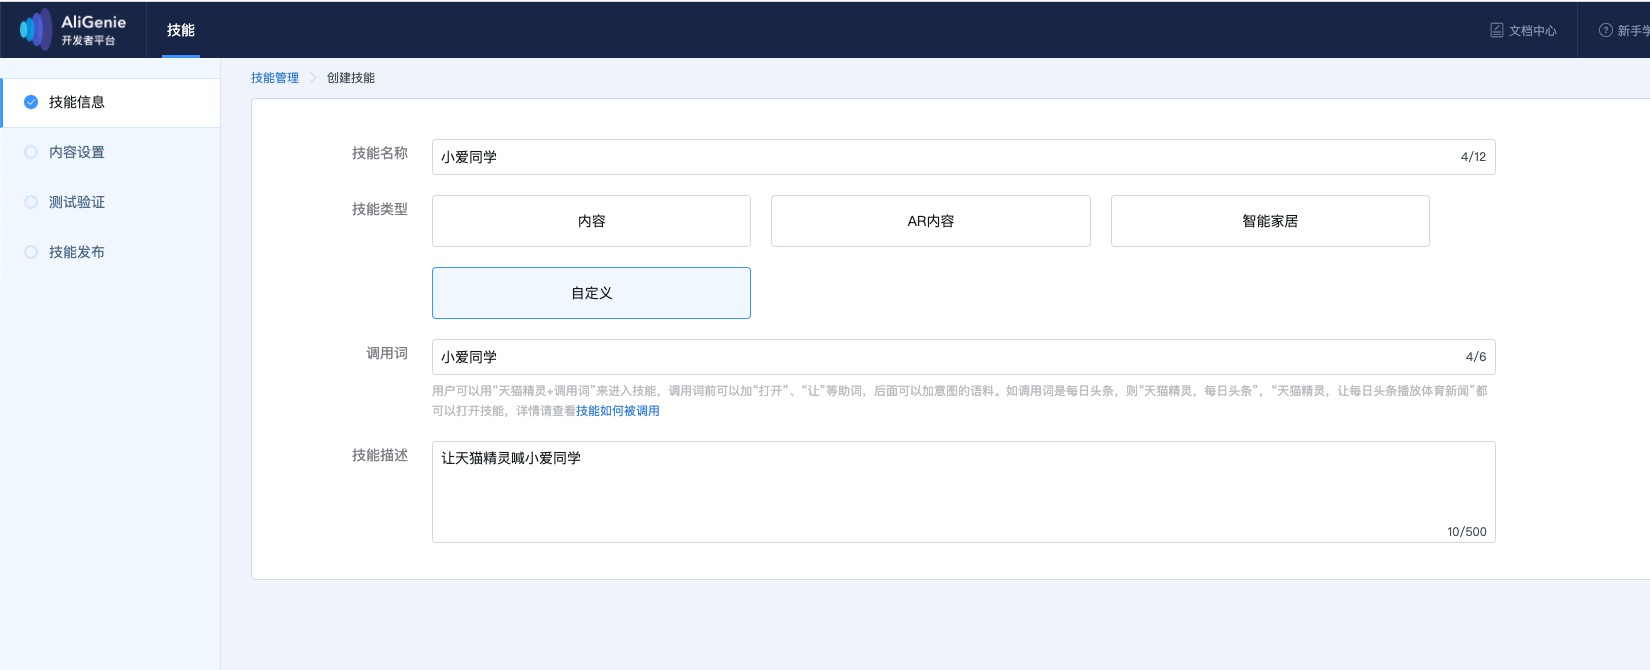The image size is (1650, 670).
Task: Focus the 技能描述 text area
Action: [964, 492]
